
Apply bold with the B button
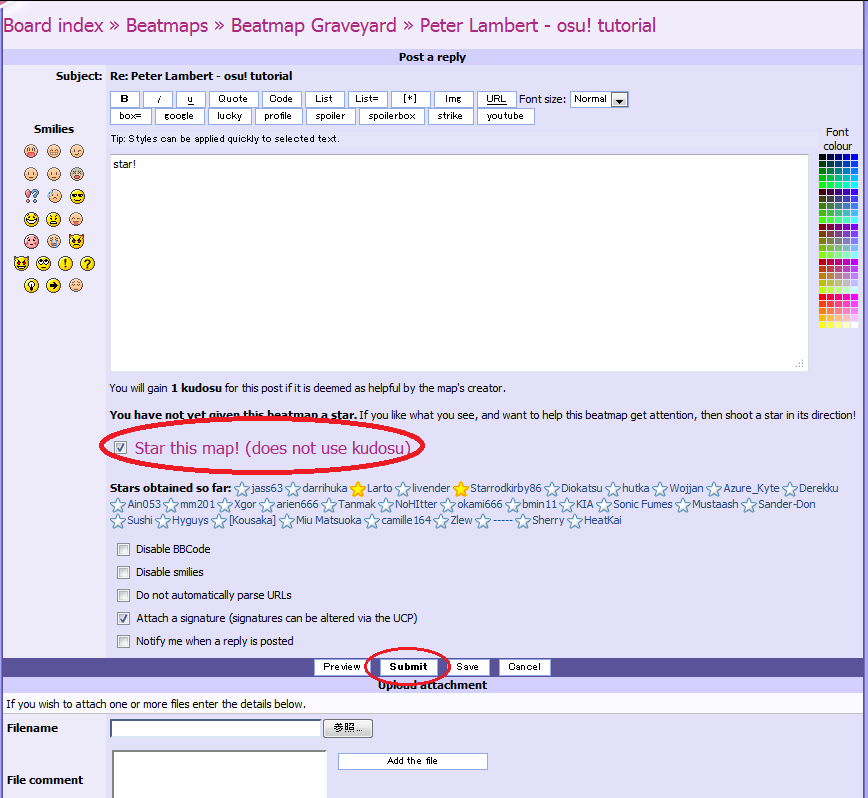tap(125, 99)
